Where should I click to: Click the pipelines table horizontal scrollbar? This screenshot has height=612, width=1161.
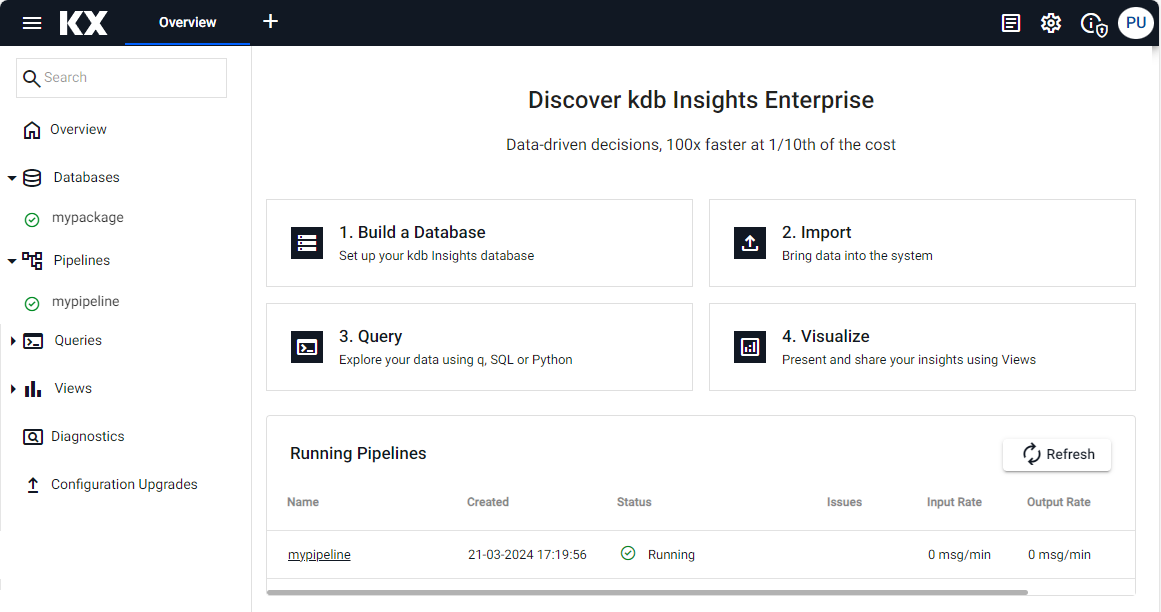[x=647, y=593]
